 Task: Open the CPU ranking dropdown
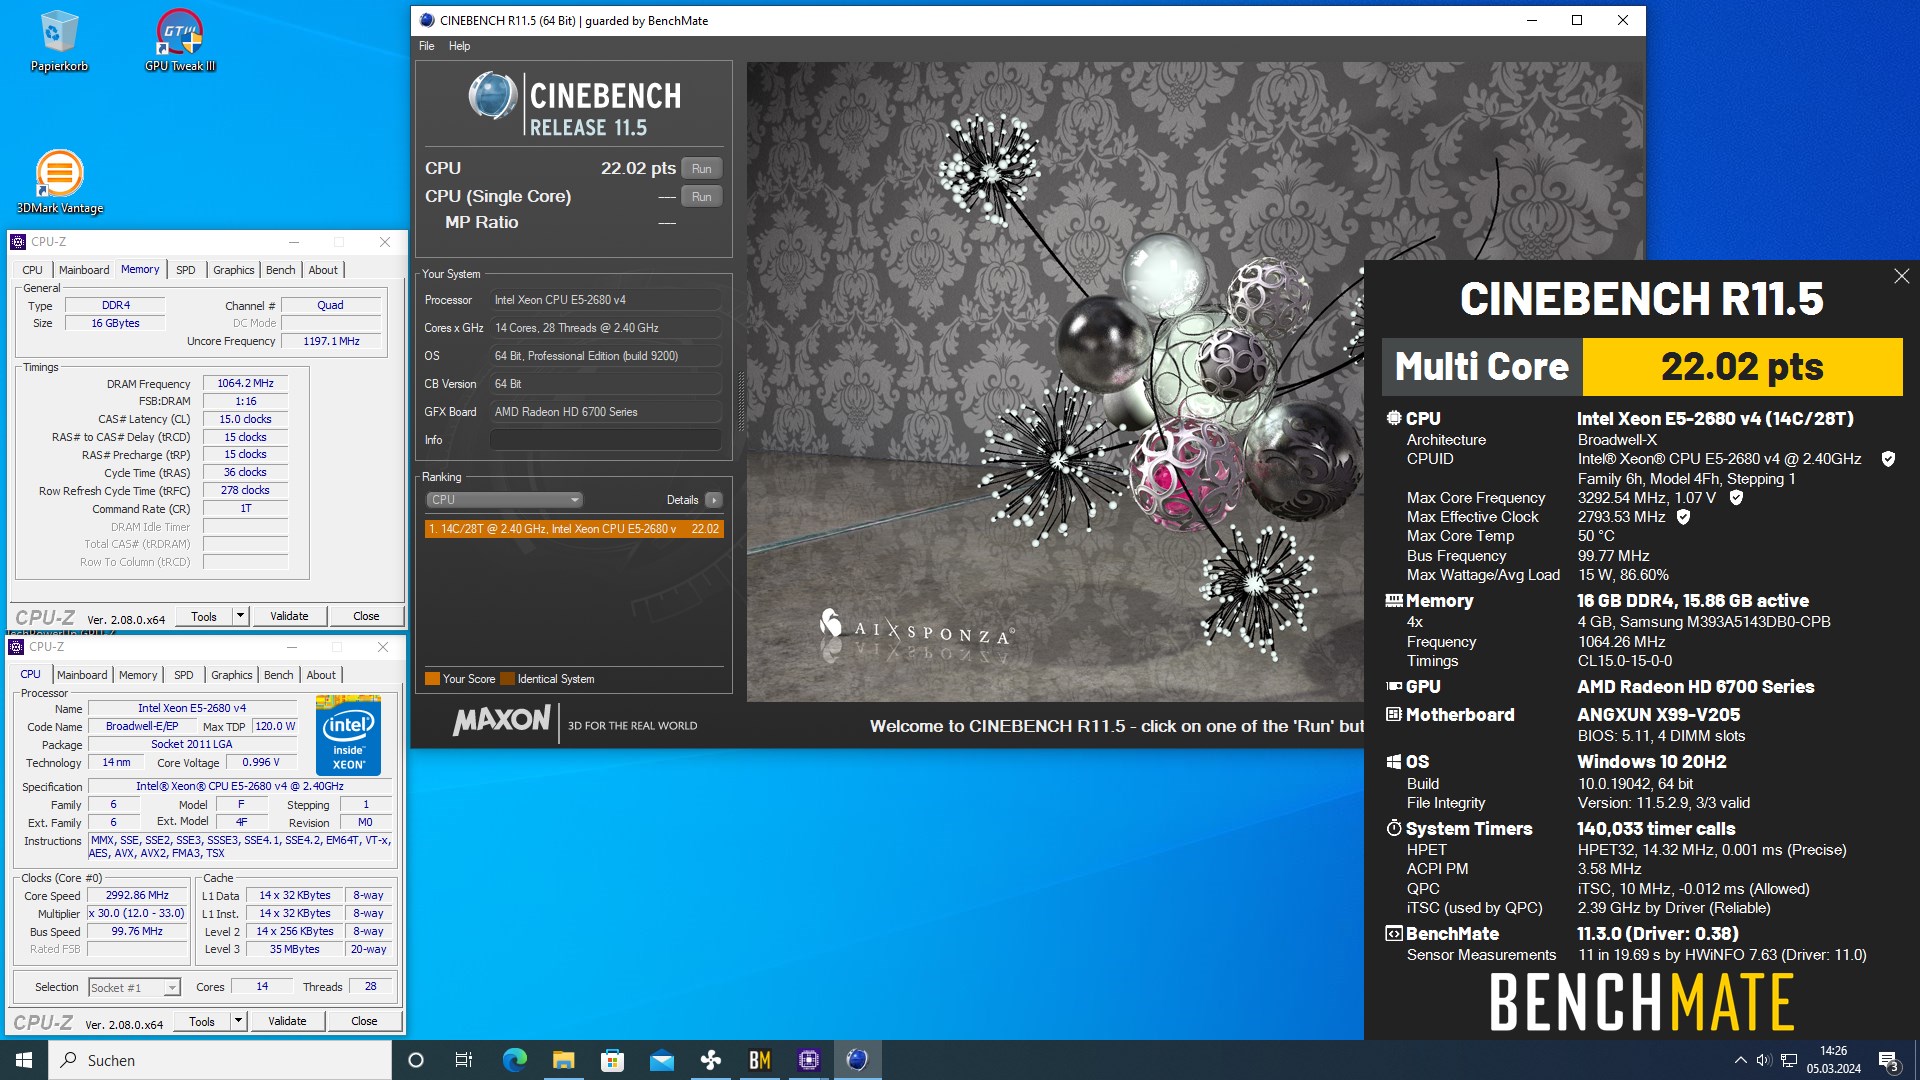click(504, 500)
